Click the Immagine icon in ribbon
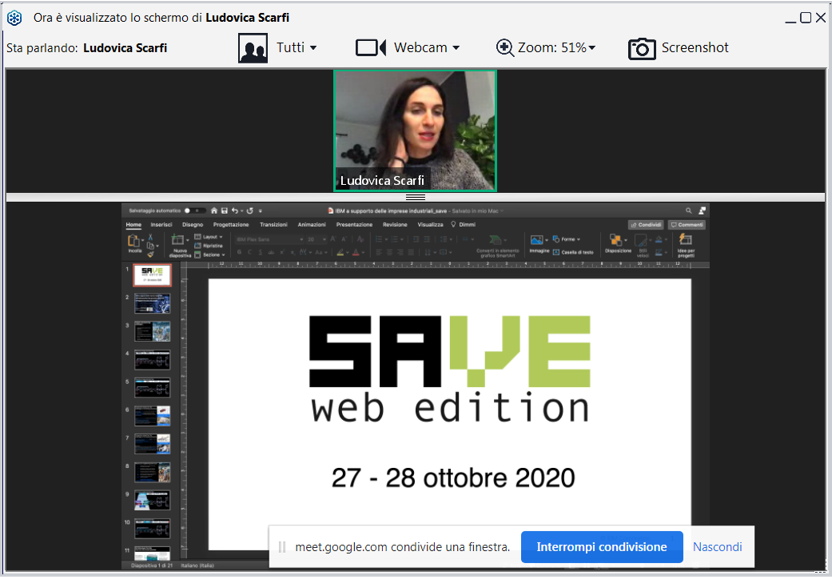Viewport: 832px width, 577px height. coord(538,242)
